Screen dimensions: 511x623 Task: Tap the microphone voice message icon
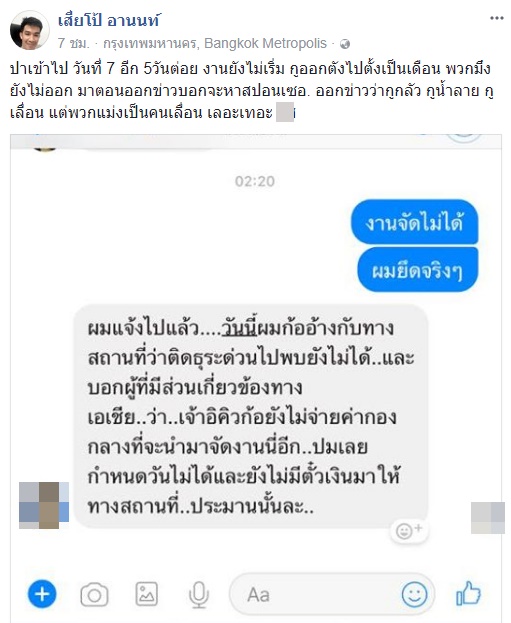[198, 595]
